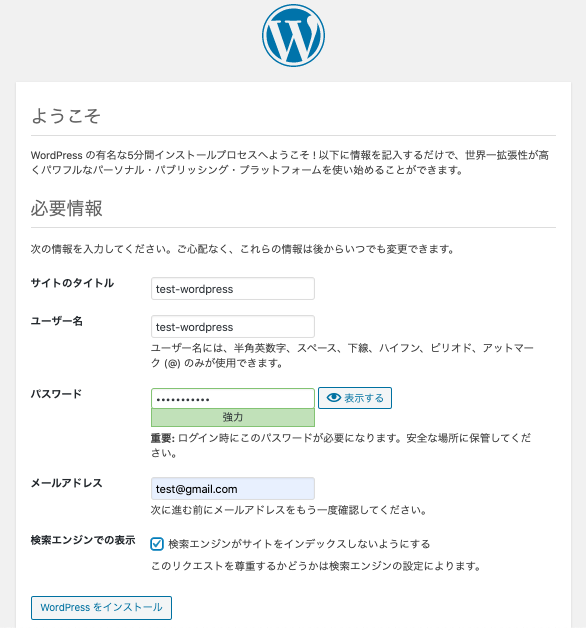
Task: Click the WordPress logo at top
Action: [293, 36]
